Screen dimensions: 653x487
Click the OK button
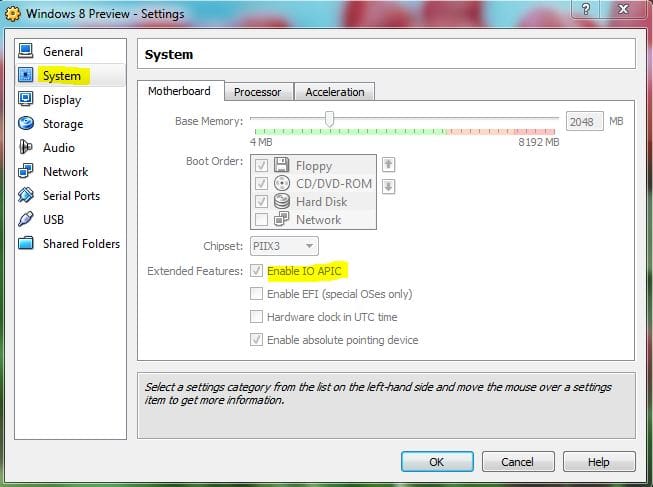[437, 462]
